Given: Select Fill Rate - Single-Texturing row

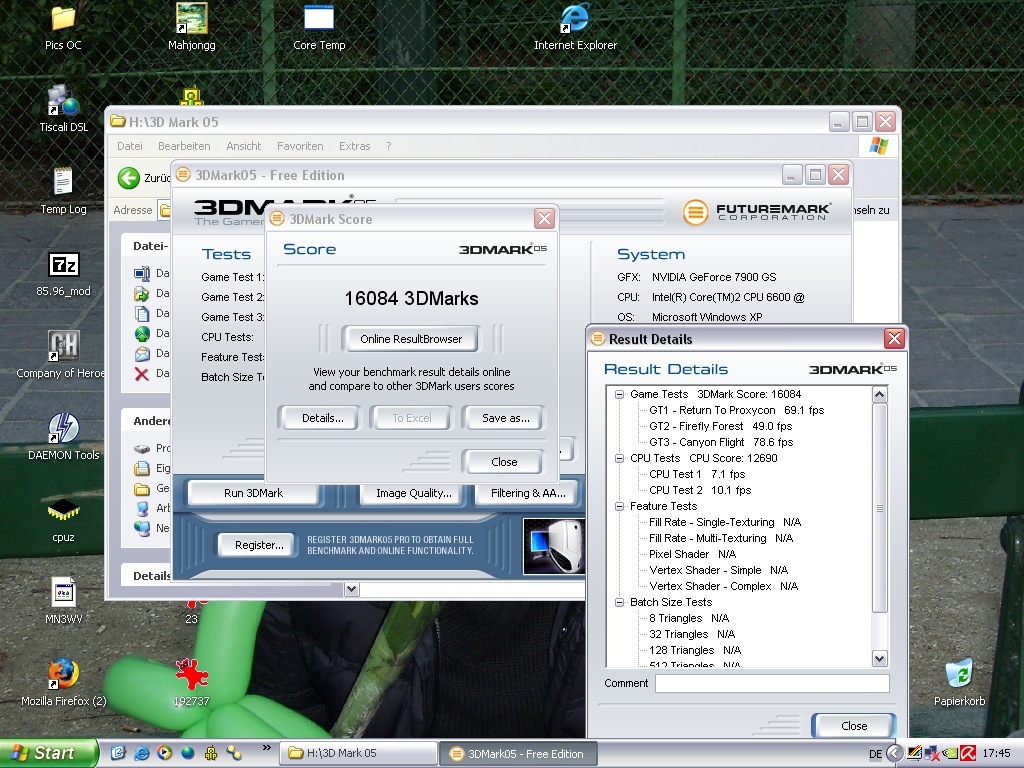Looking at the screenshot, I should pyautogui.click(x=725, y=522).
